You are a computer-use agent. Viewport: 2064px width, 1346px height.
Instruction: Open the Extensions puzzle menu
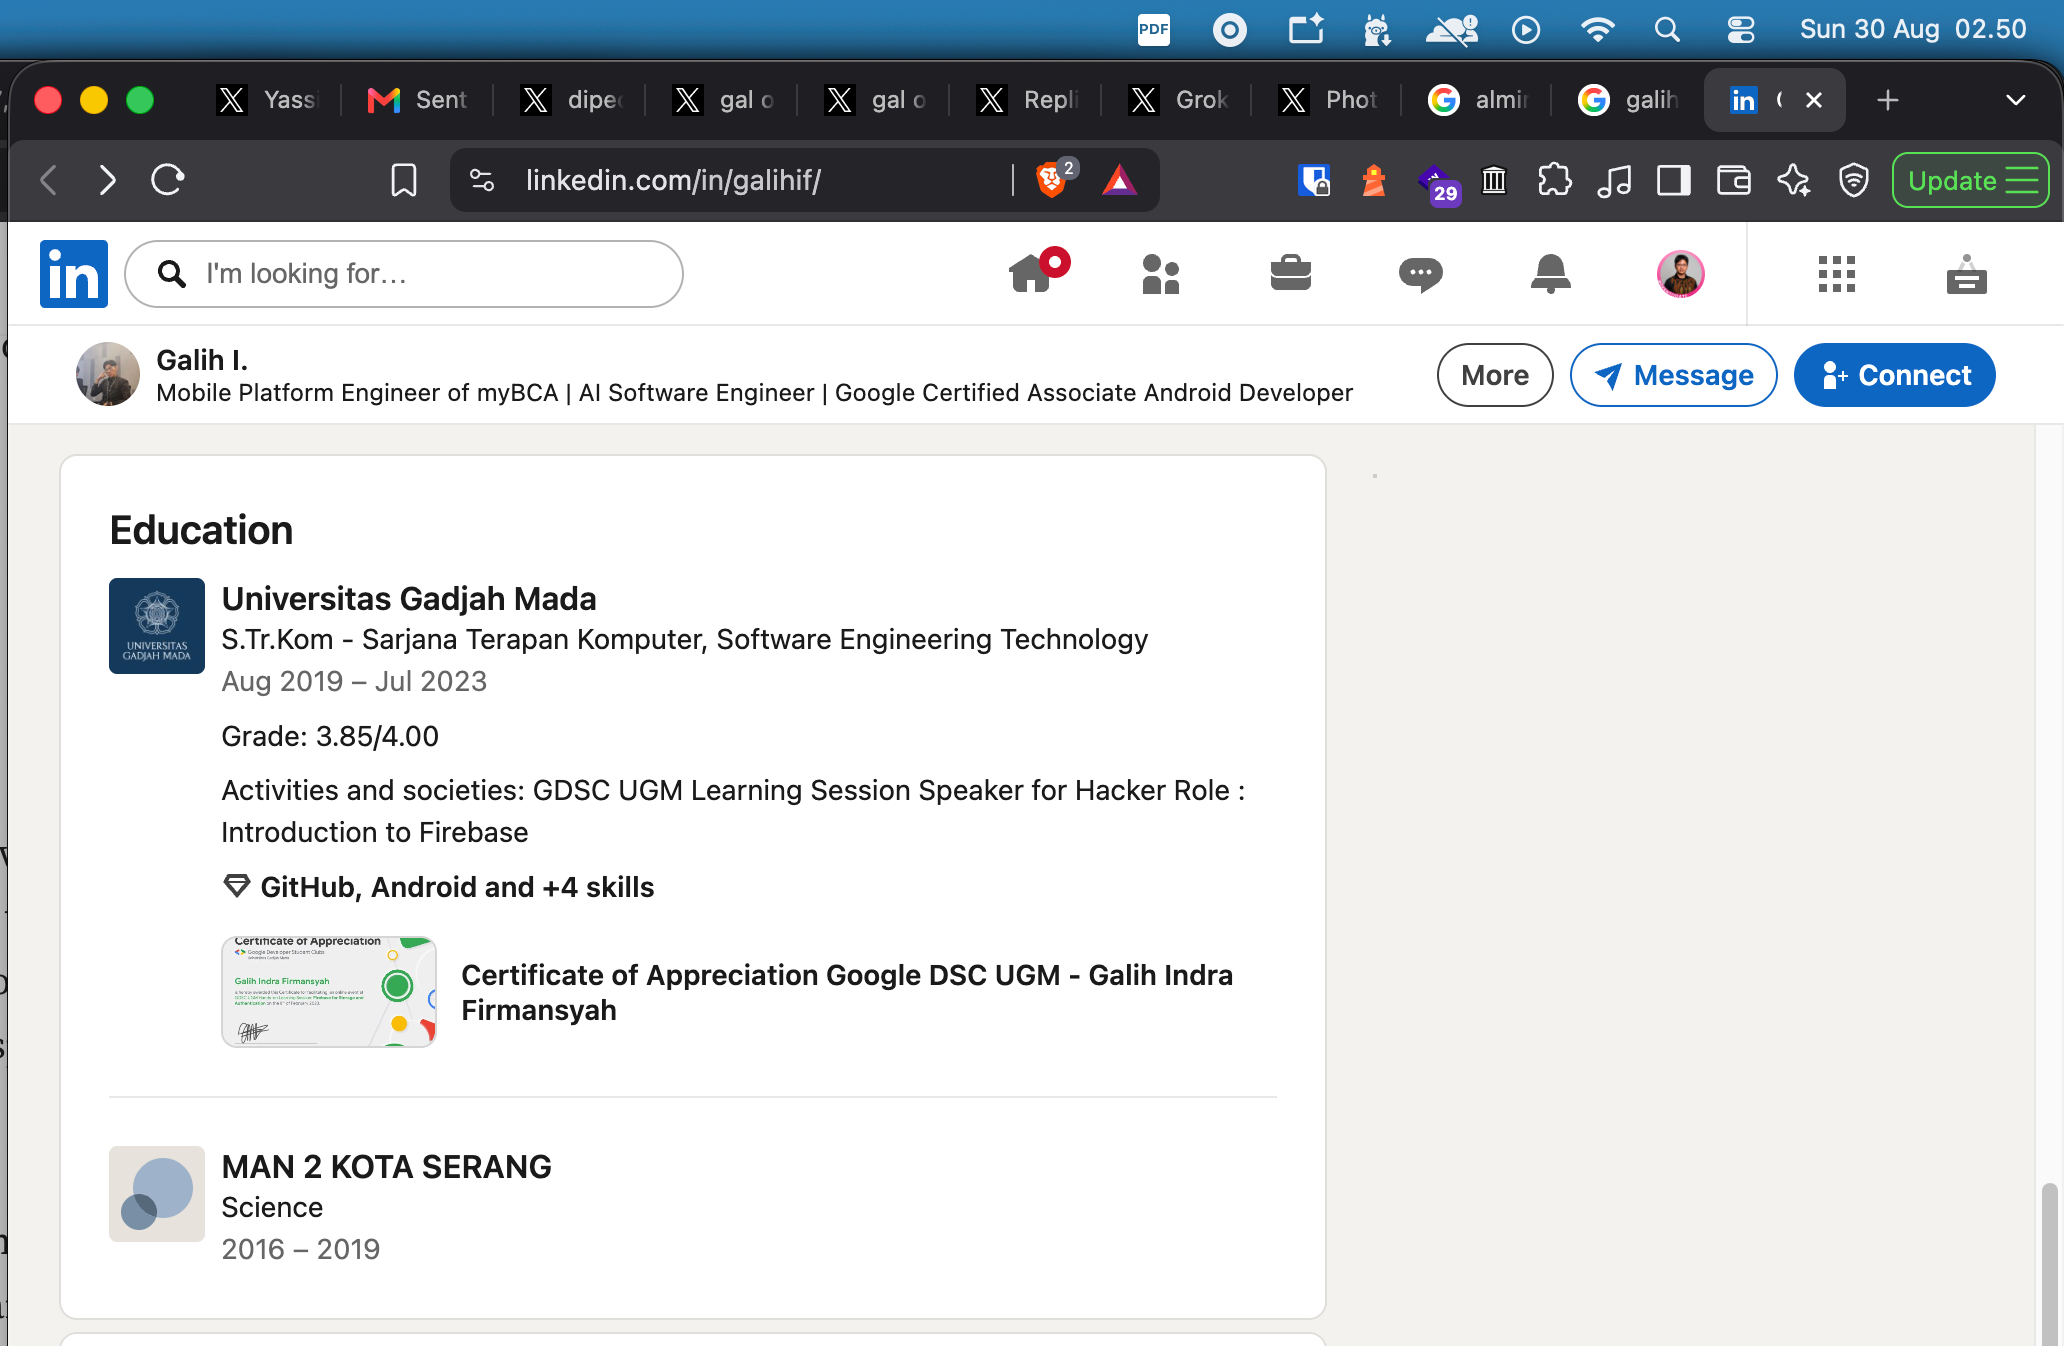tap(1554, 180)
